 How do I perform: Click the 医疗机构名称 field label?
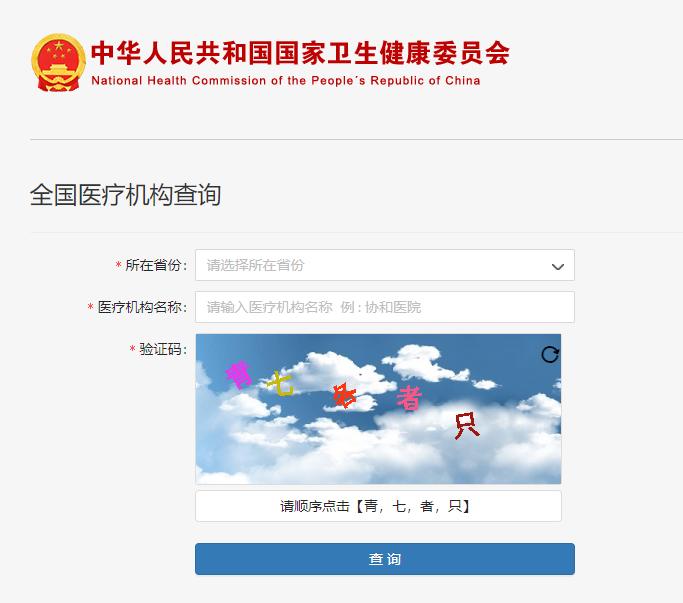tap(142, 307)
